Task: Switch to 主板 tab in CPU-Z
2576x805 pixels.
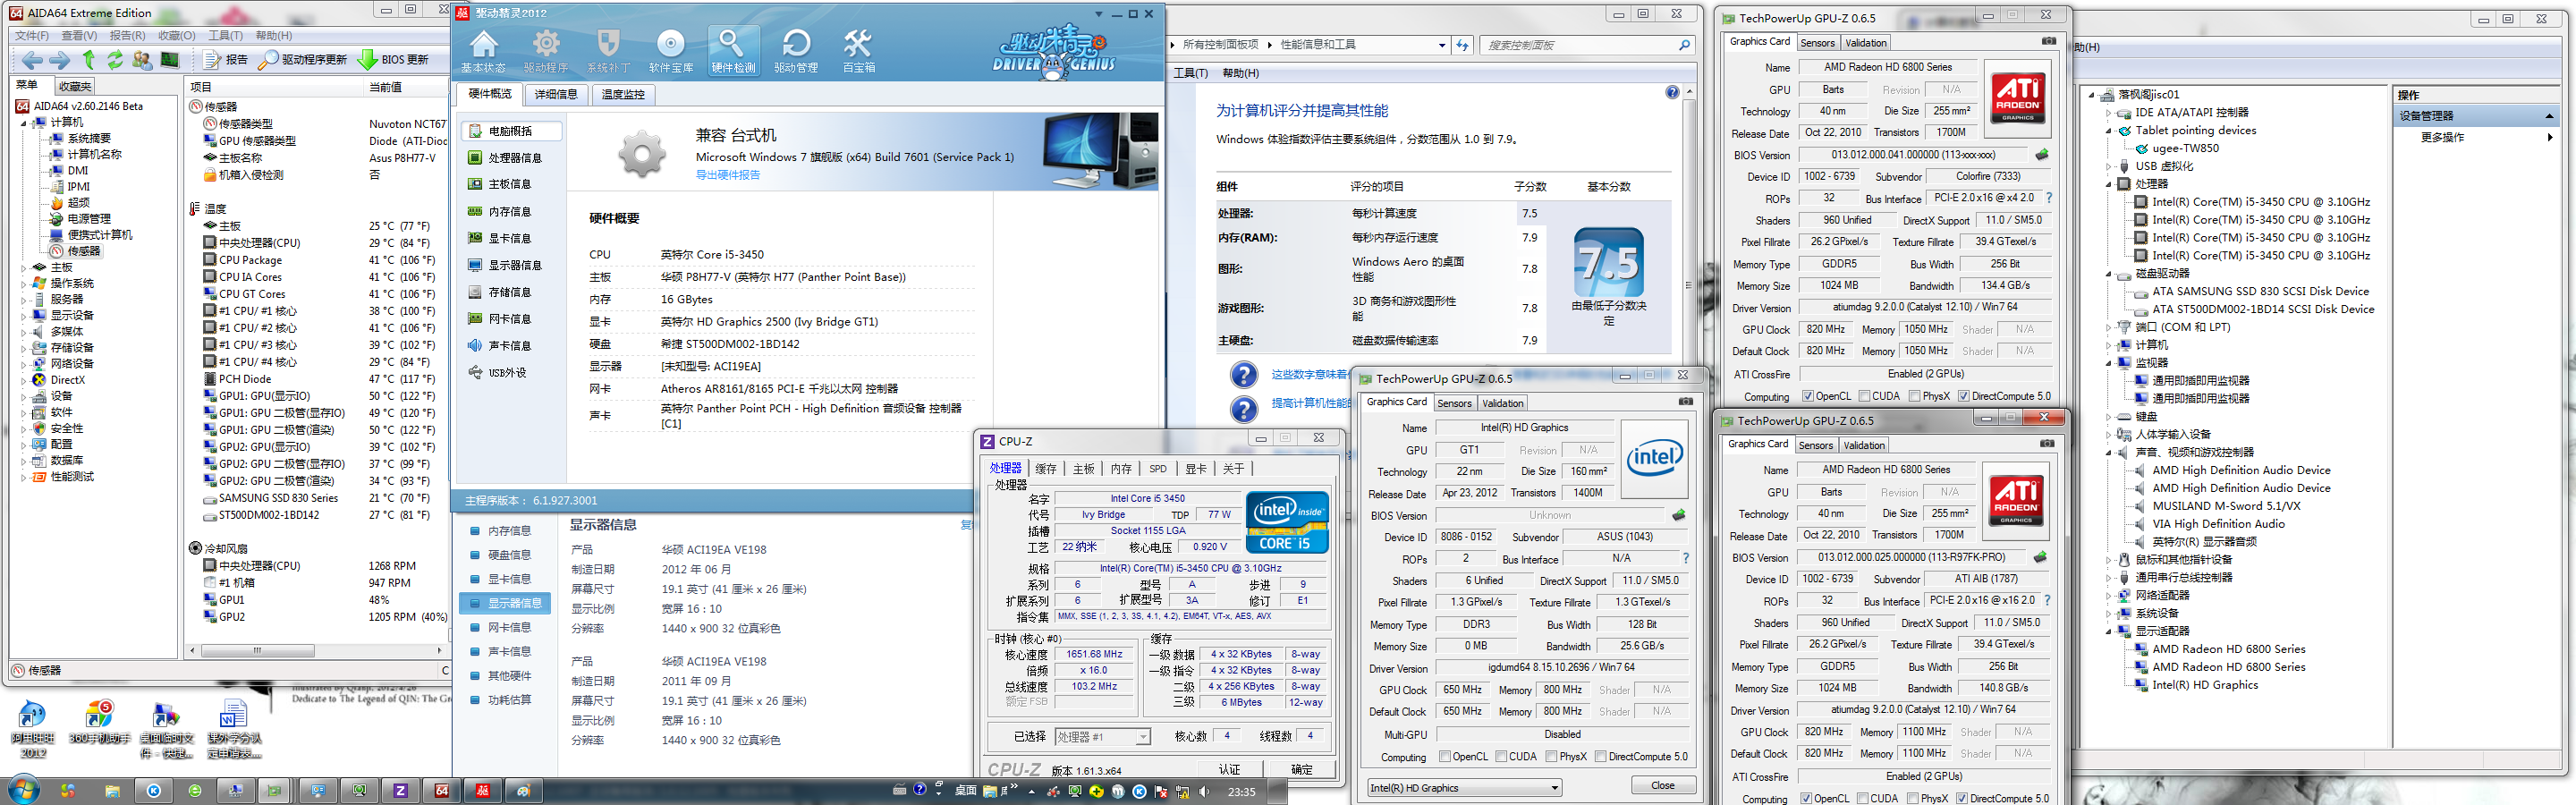Action: click(1083, 469)
